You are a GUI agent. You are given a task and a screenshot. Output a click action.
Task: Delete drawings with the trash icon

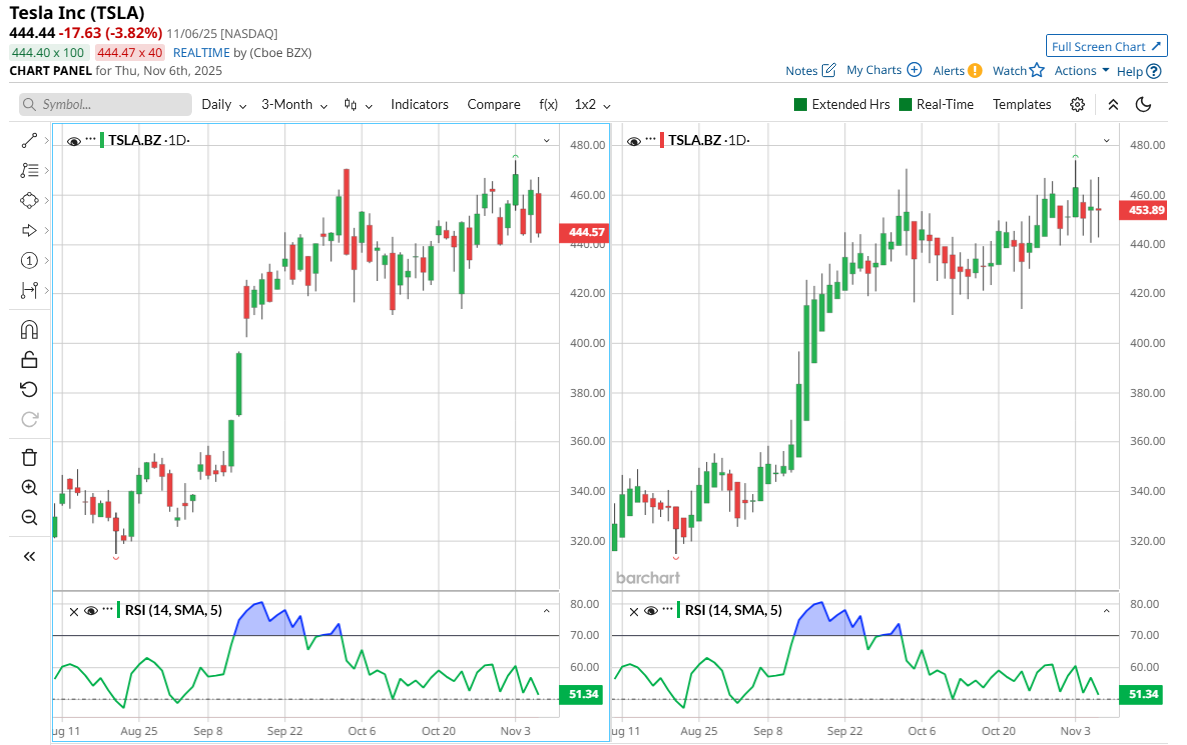[30, 457]
